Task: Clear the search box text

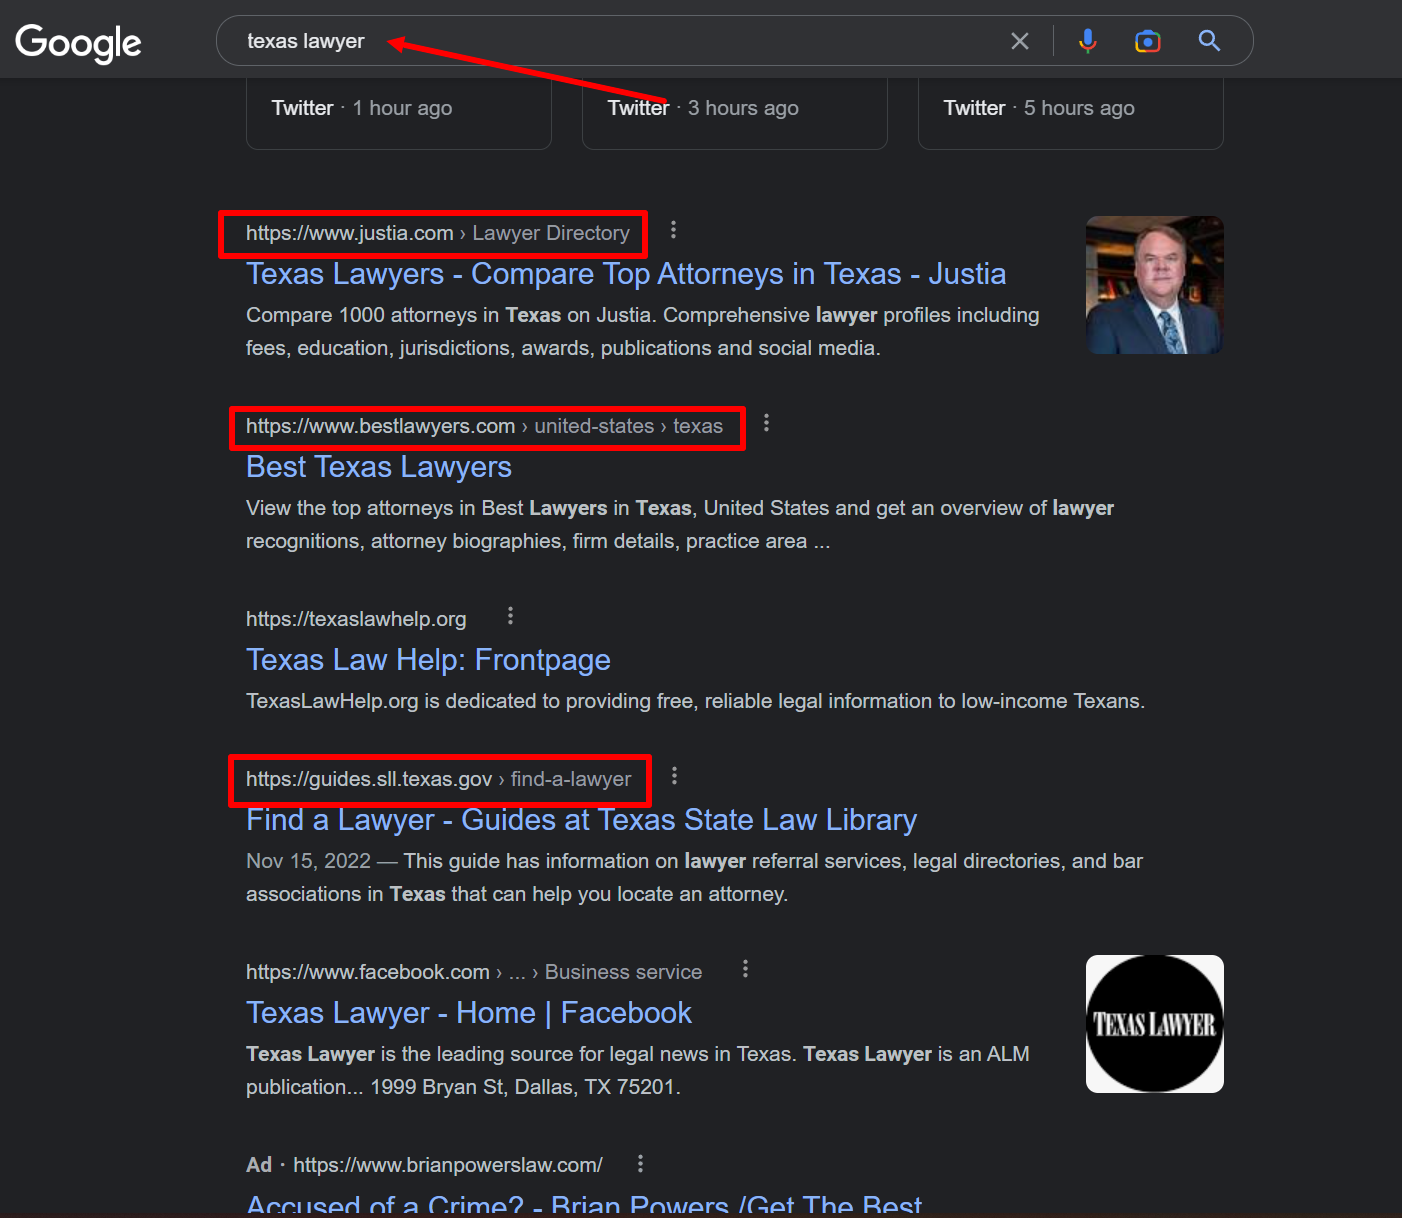Action: [x=1020, y=41]
